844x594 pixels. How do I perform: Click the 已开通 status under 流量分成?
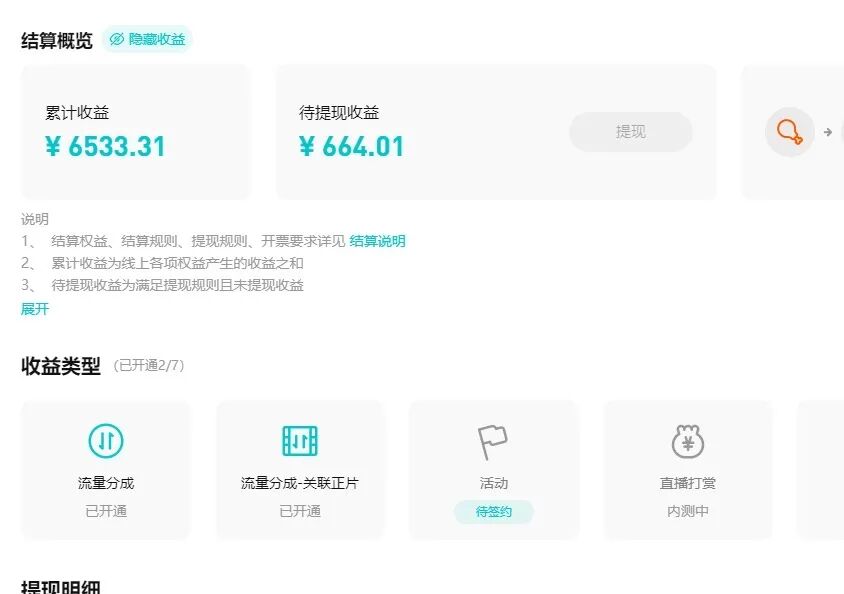(106, 511)
